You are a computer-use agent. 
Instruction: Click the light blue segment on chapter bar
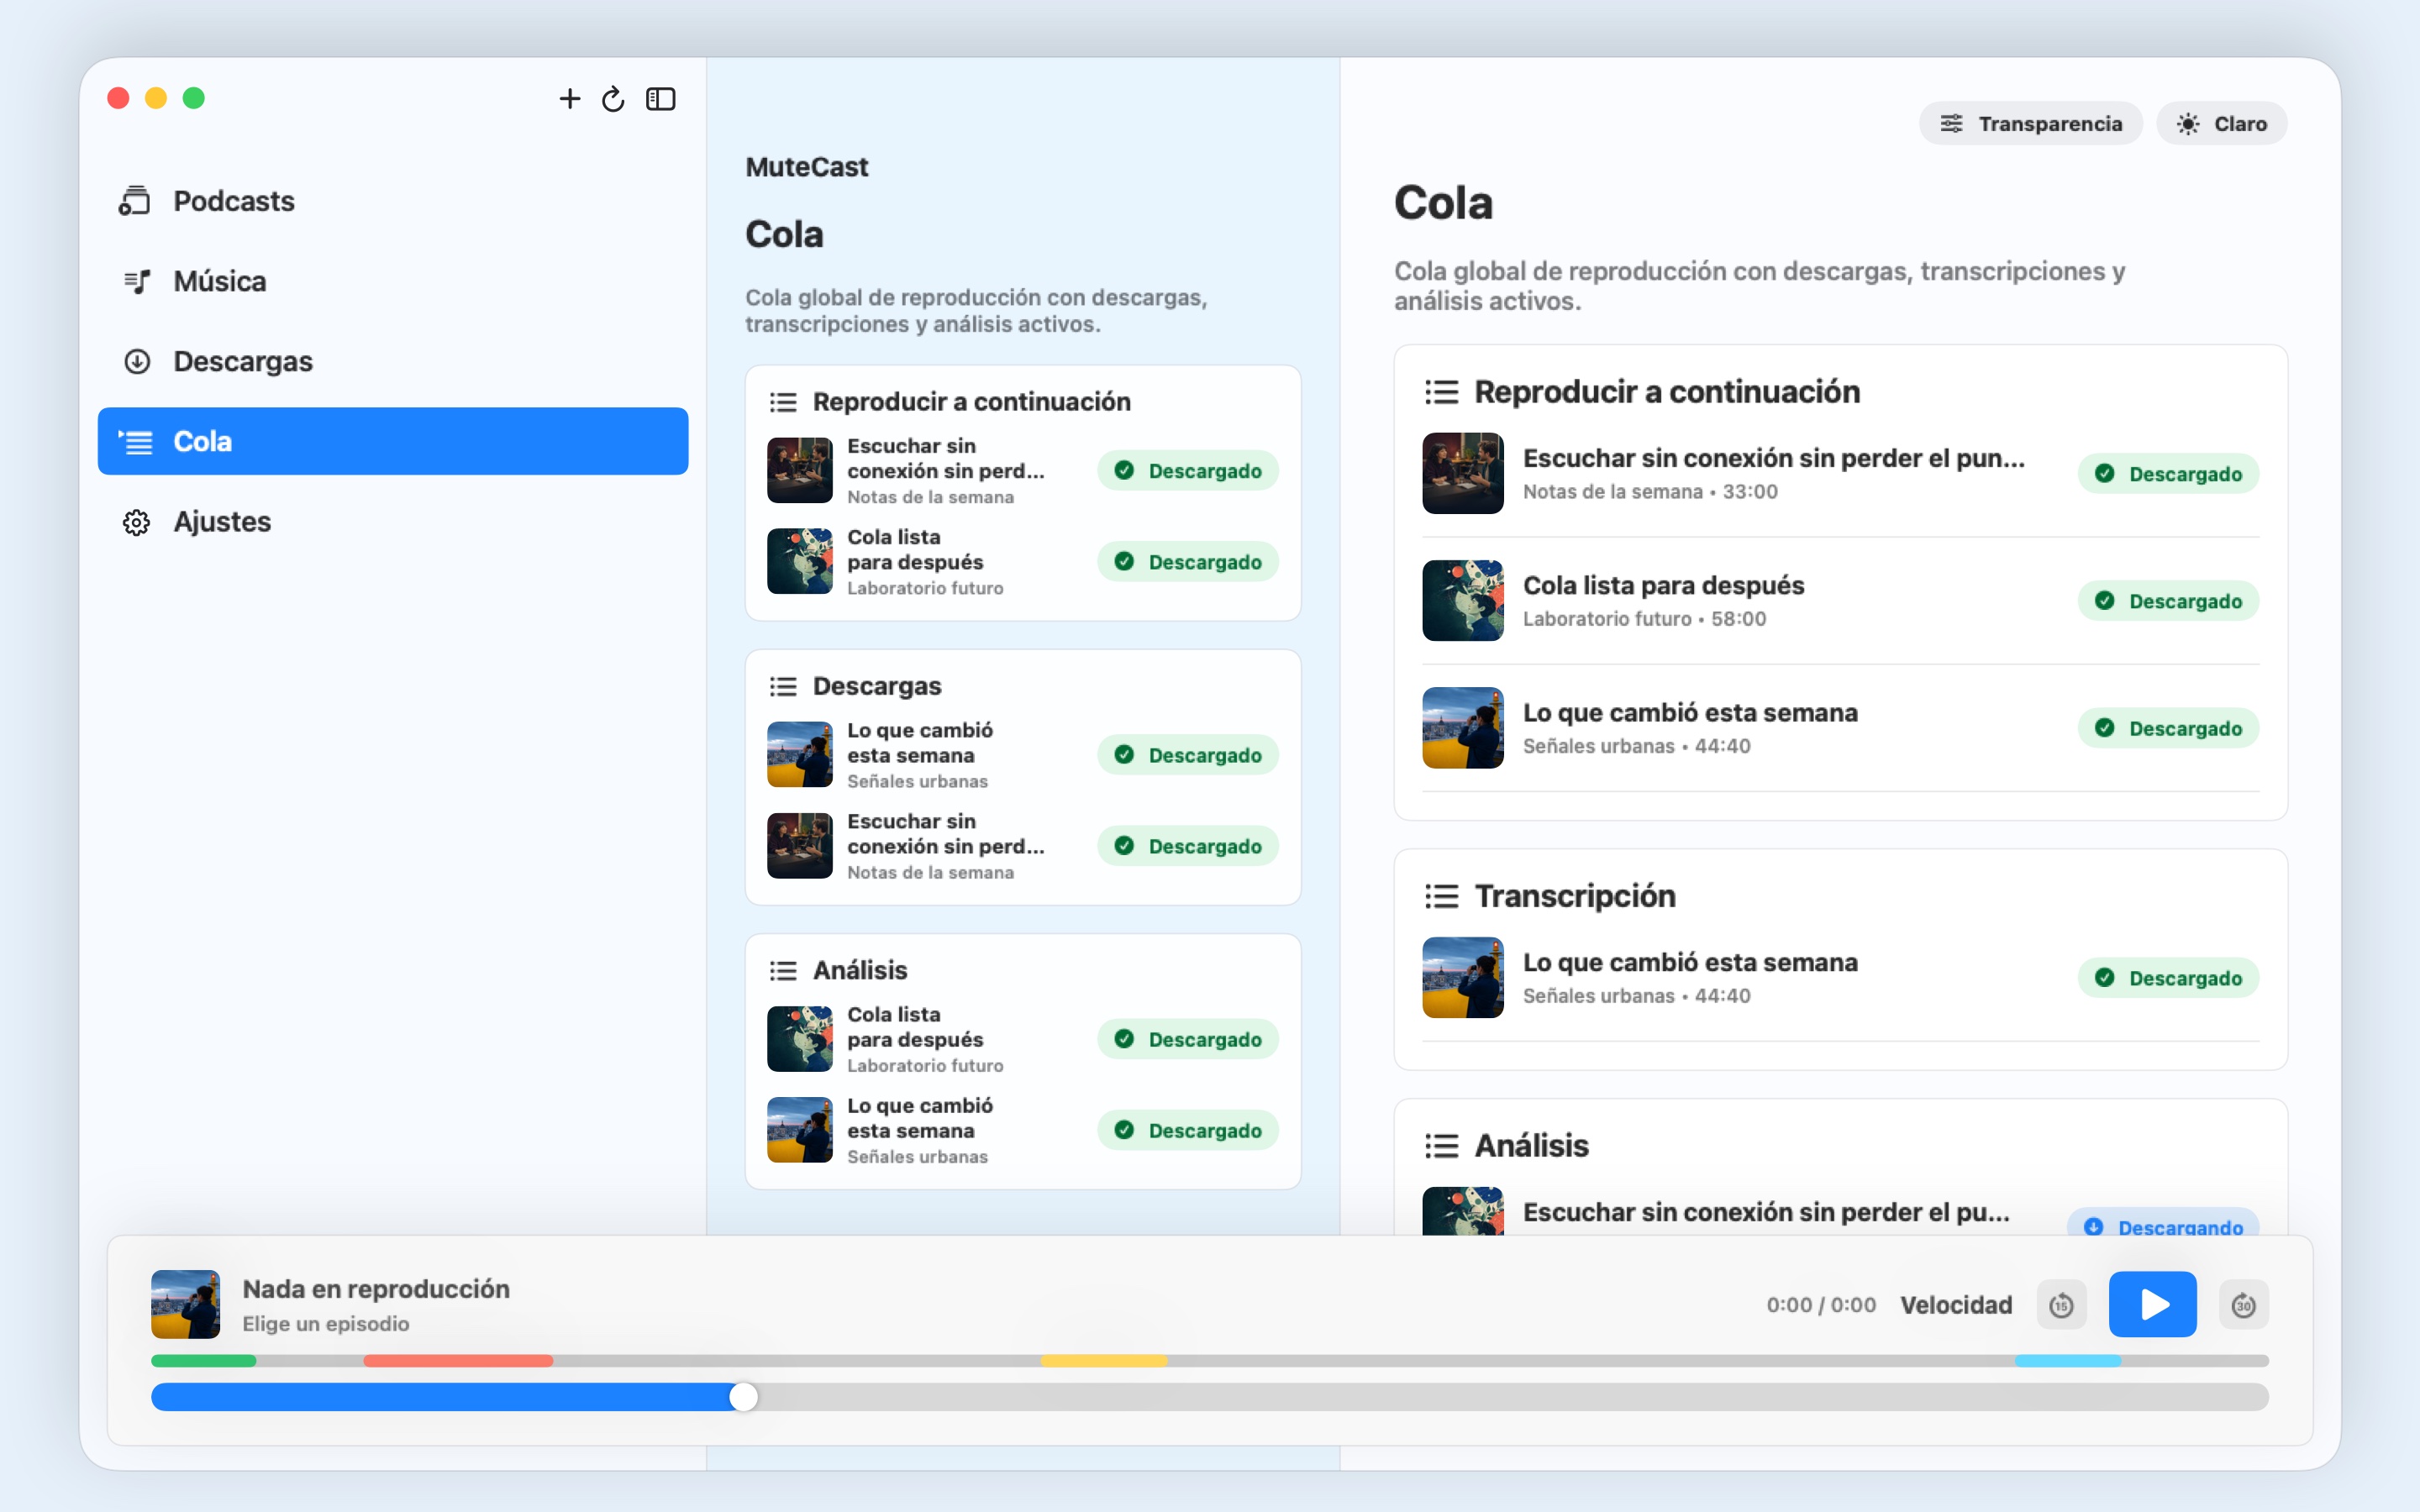[x=2068, y=1360]
